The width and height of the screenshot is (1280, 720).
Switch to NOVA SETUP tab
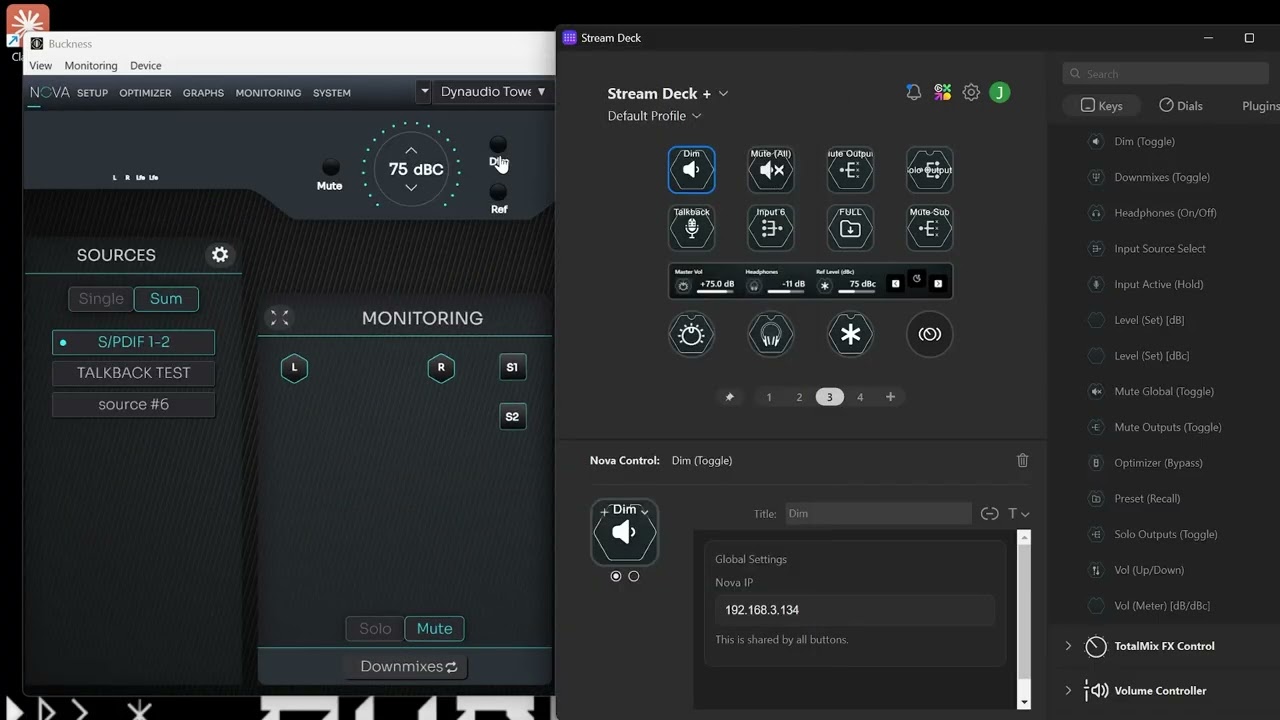(x=92, y=93)
